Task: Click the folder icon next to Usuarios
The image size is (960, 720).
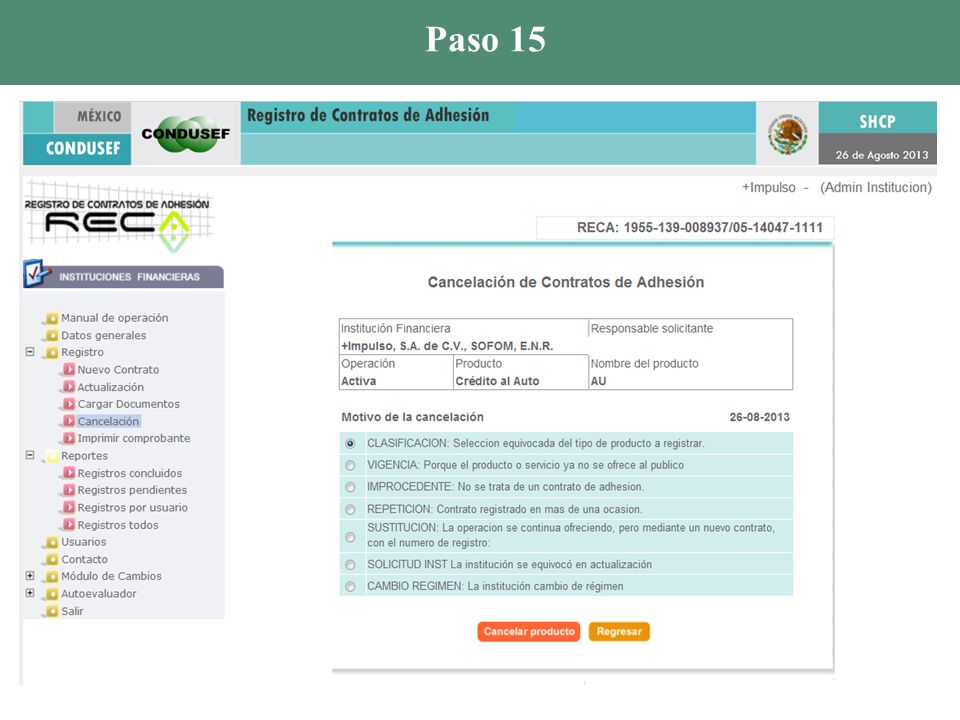Action: coord(52,542)
